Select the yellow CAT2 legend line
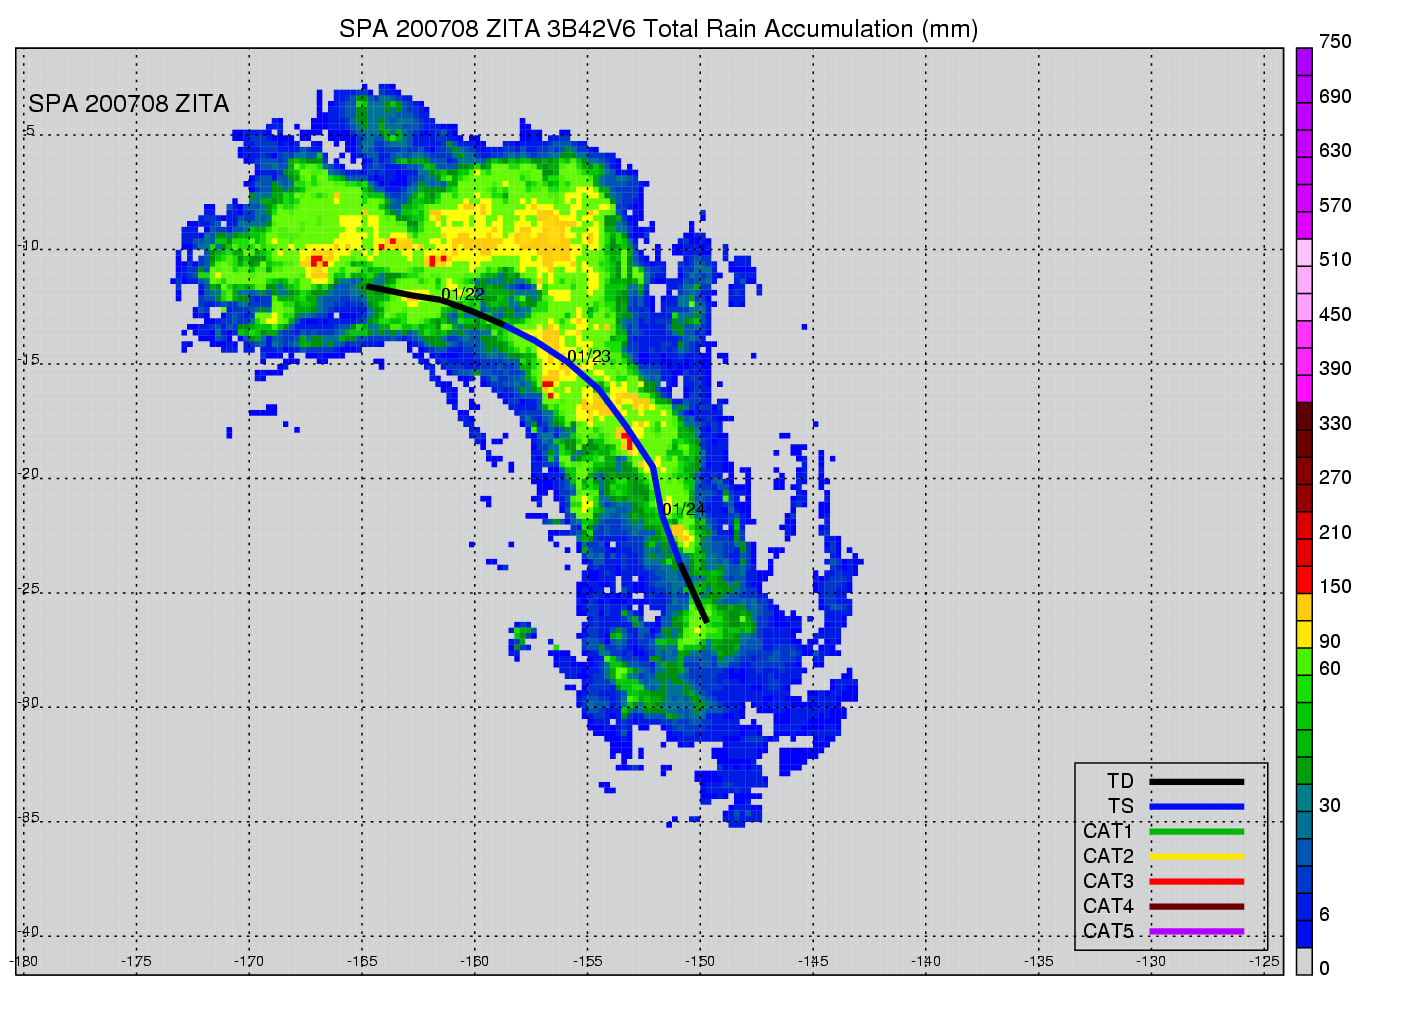The image size is (1425, 1025). click(1196, 857)
